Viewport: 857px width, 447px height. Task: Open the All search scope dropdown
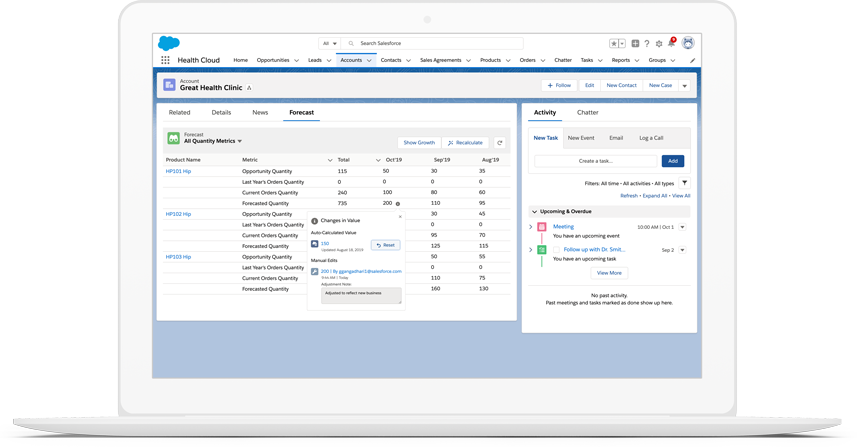(330, 43)
